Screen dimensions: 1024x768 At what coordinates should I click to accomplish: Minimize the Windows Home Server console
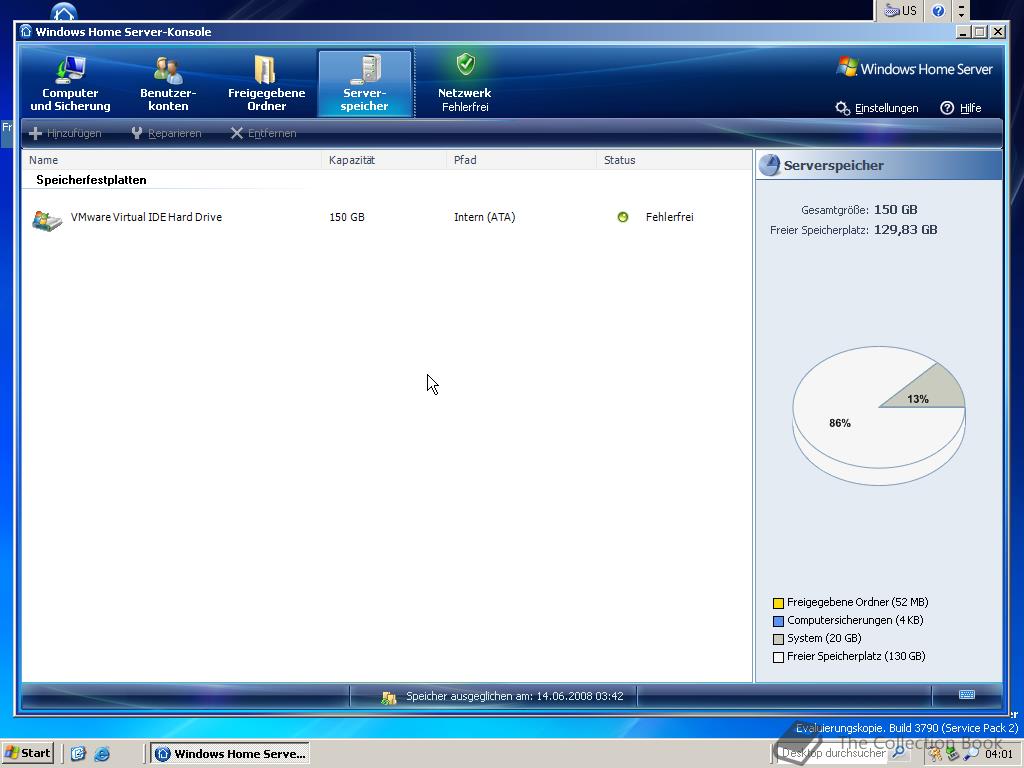963,31
